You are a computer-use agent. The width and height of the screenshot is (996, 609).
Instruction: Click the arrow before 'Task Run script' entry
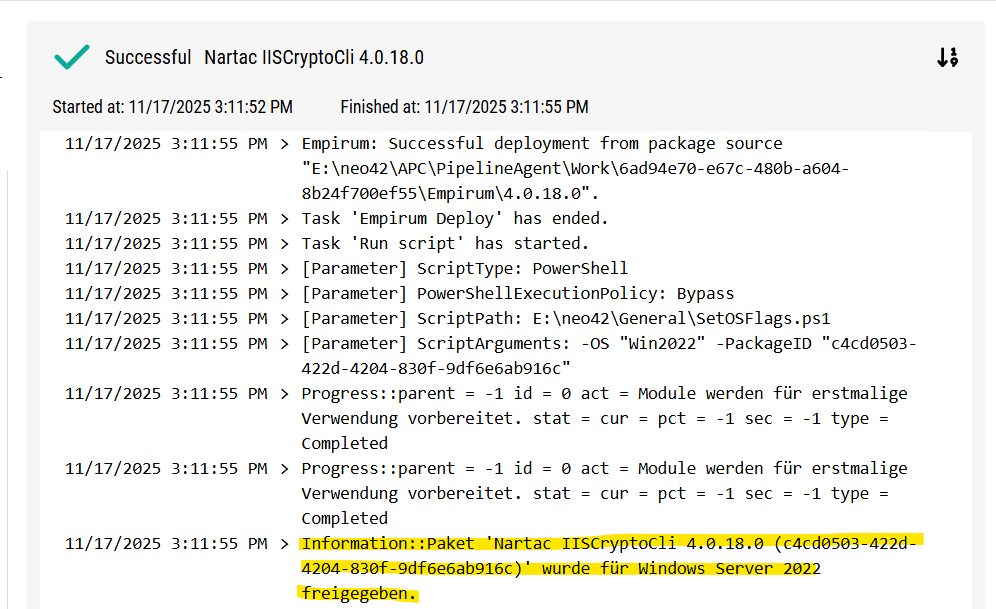pyautogui.click(x=285, y=244)
